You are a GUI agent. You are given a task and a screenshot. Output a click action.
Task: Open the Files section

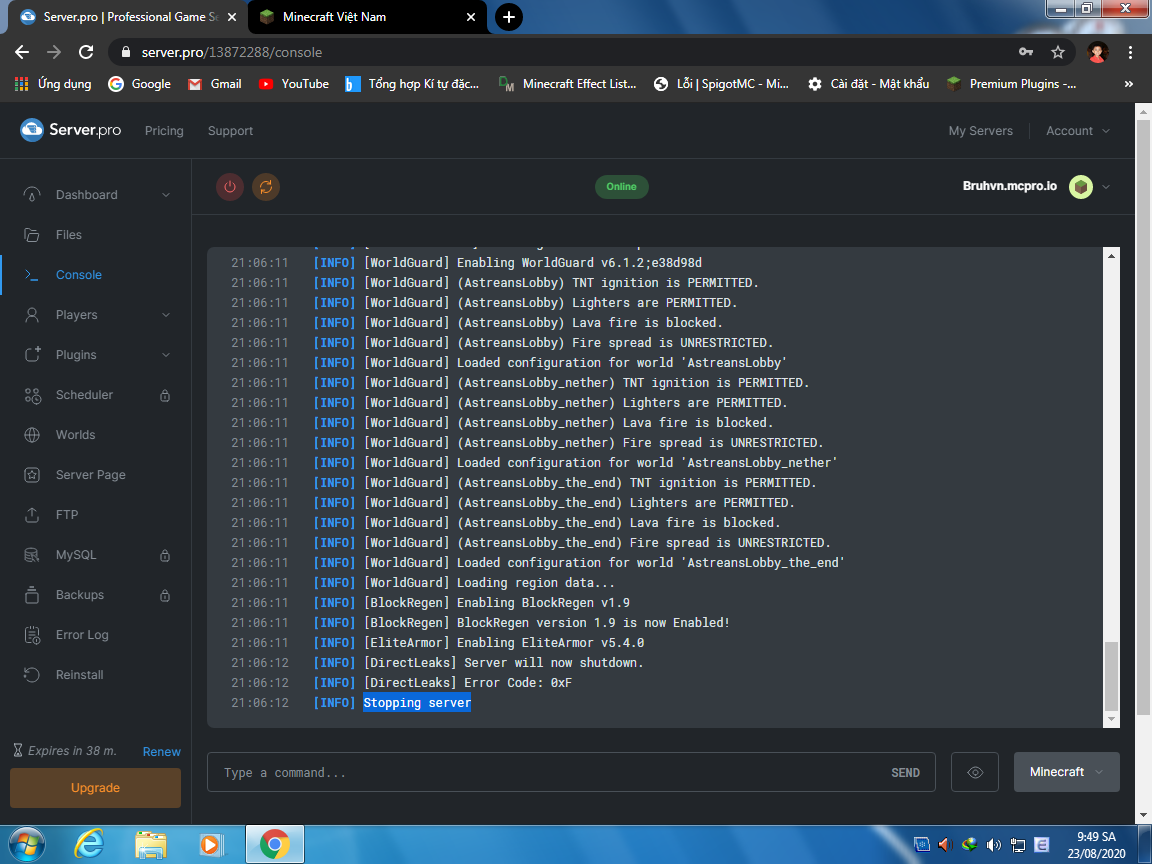(x=68, y=235)
